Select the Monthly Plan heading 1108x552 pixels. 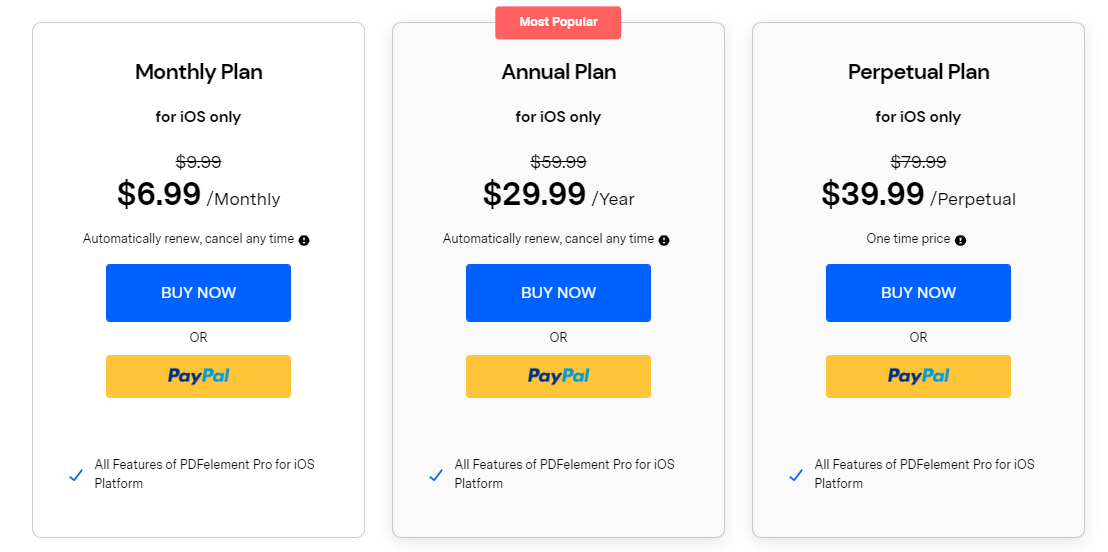coord(198,72)
